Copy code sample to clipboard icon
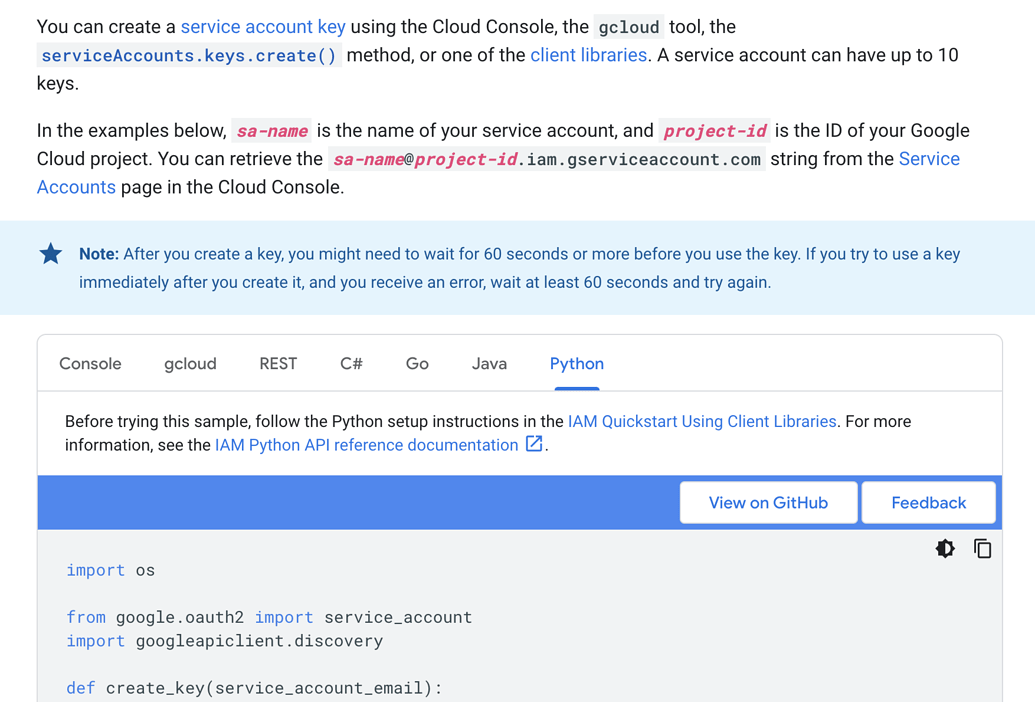Viewport: 1035px width, 702px height. click(982, 548)
